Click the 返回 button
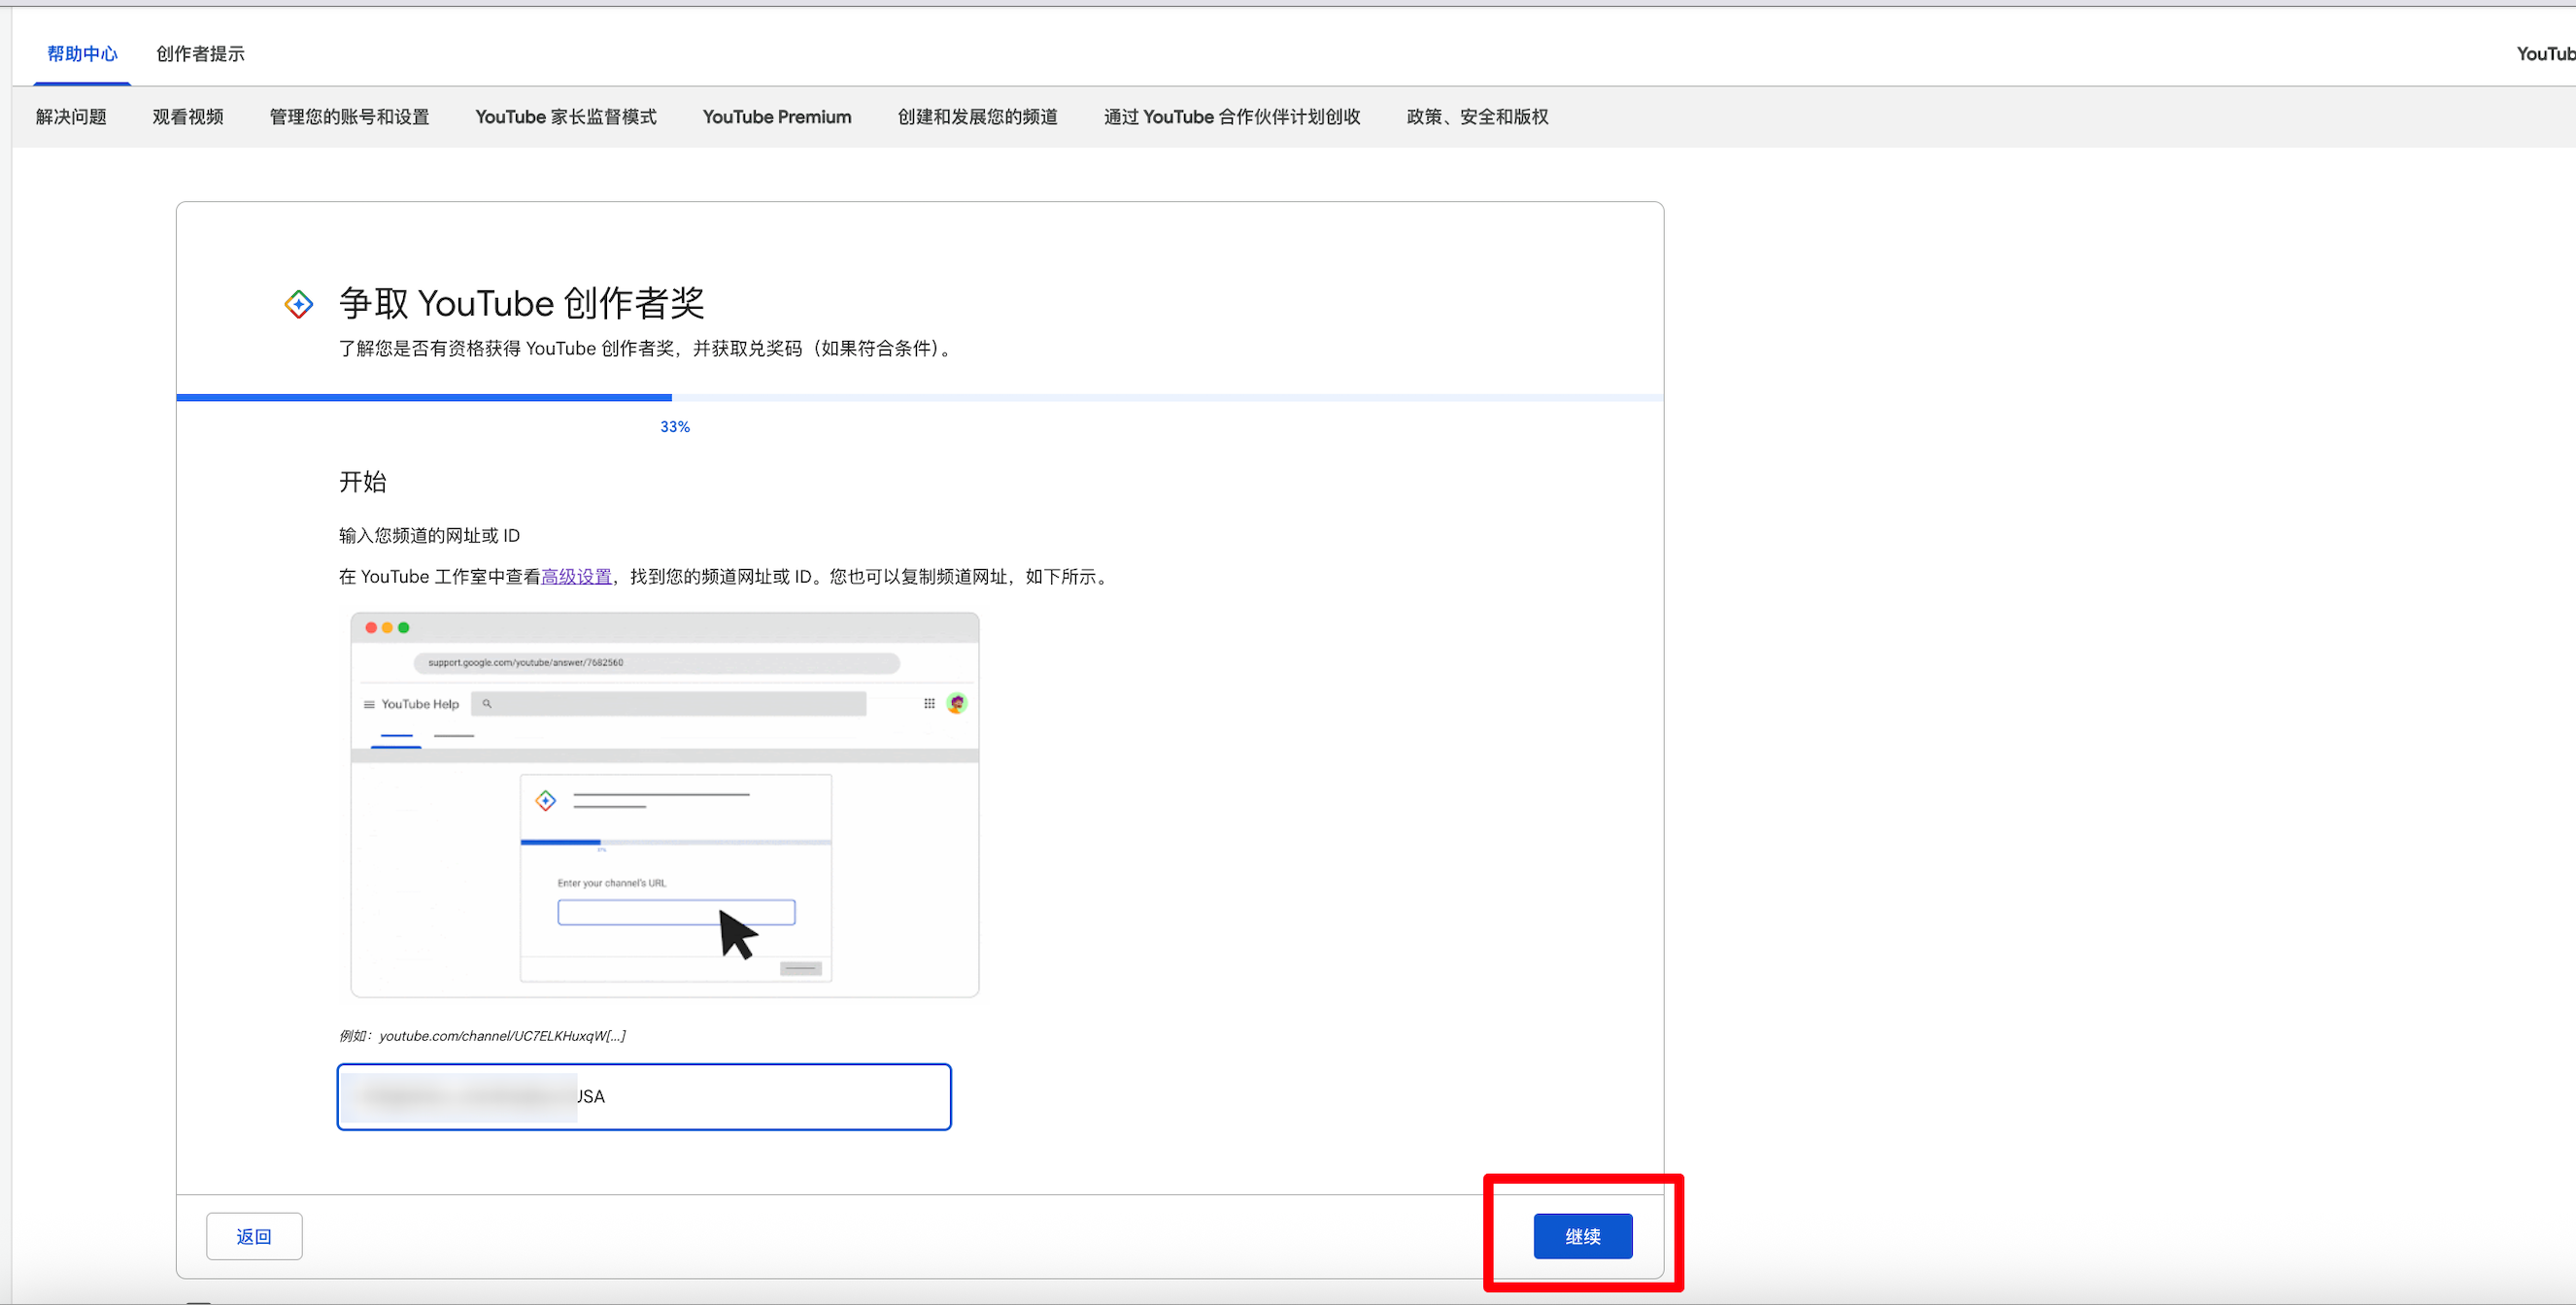 254,1236
